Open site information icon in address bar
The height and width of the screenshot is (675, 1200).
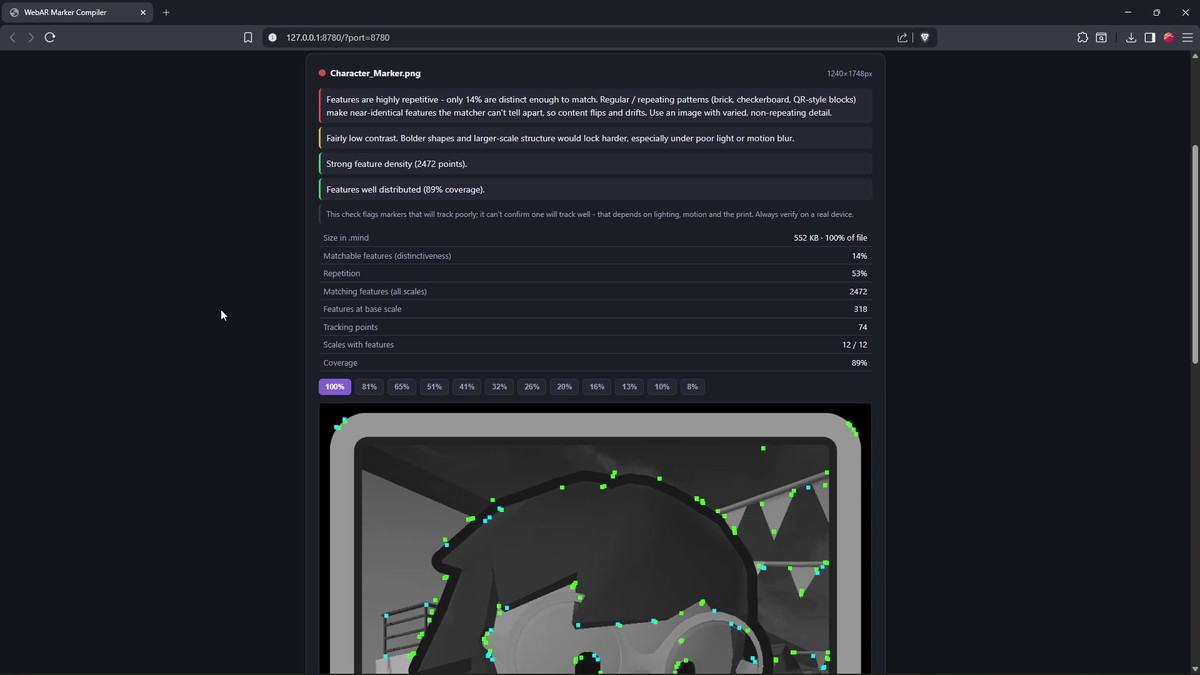coord(272,37)
